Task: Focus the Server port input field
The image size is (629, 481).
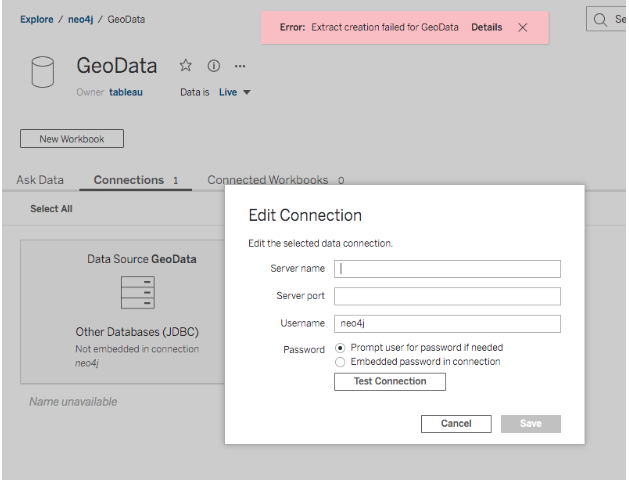Action: coord(447,296)
